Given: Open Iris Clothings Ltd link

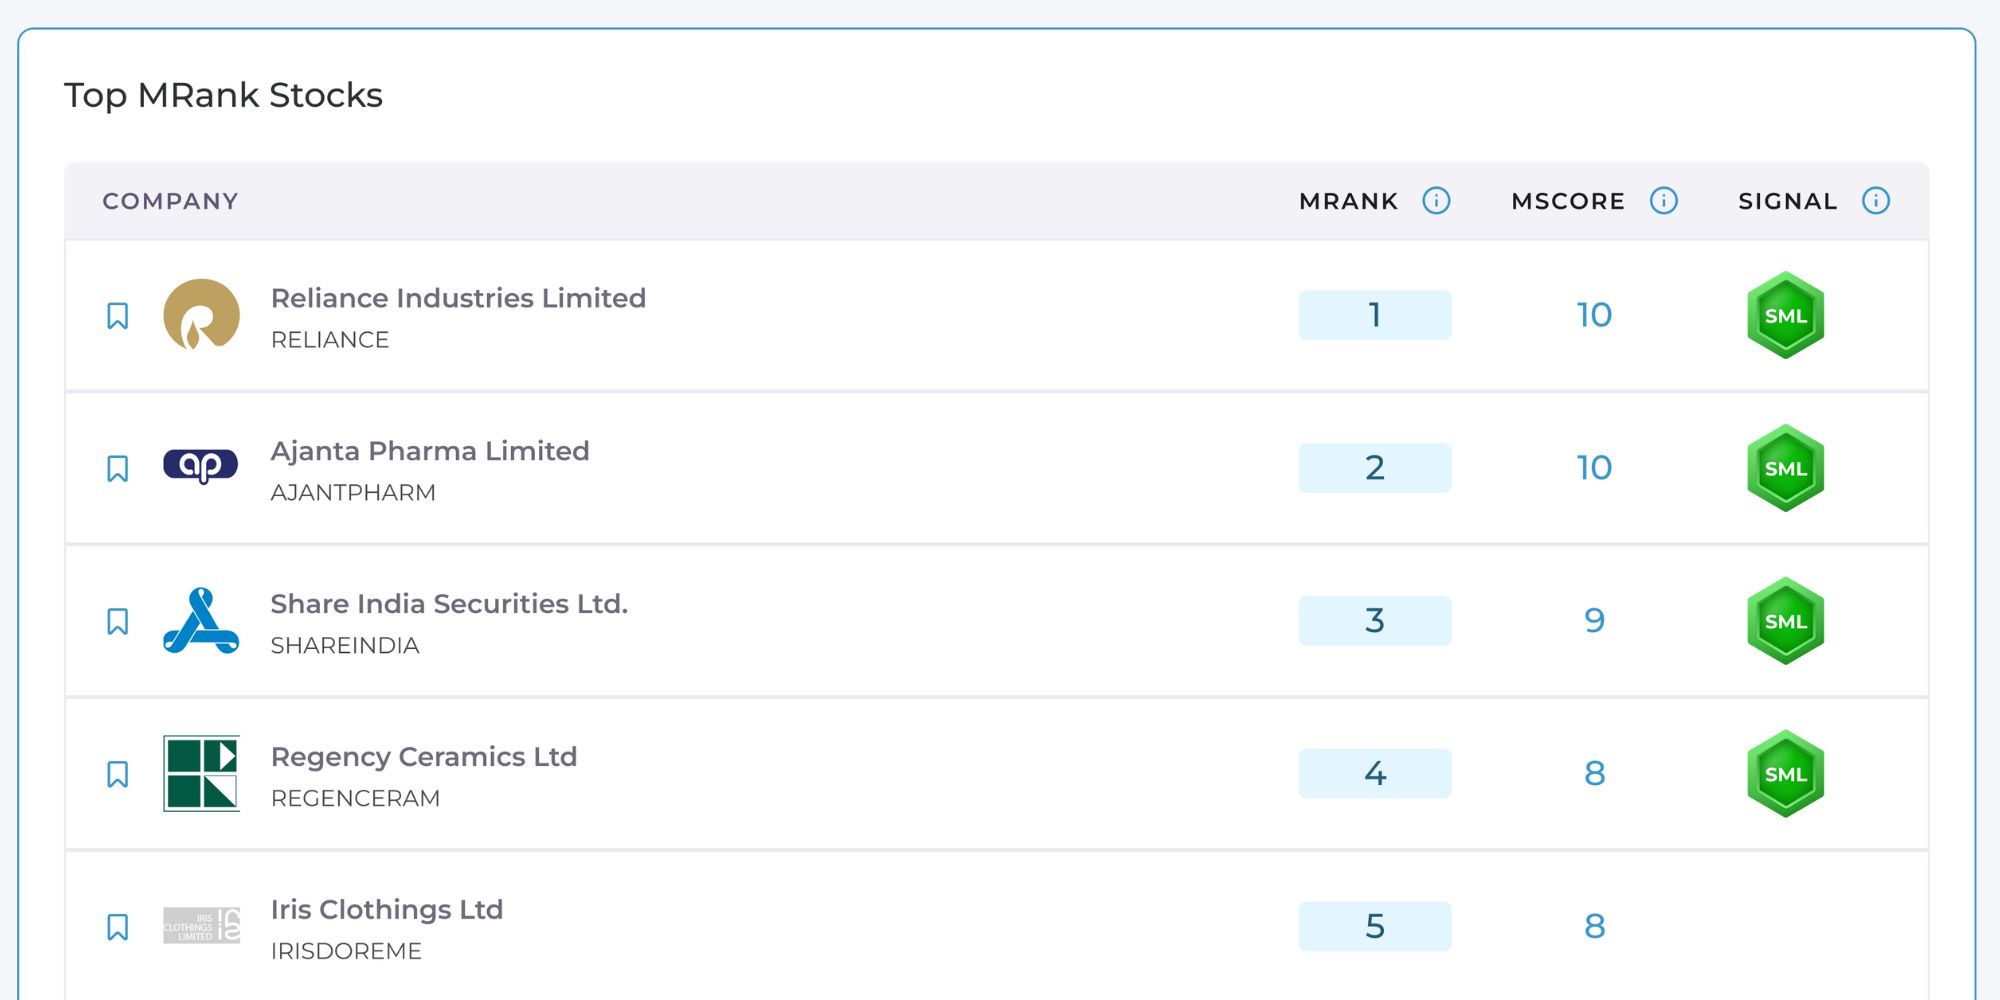Looking at the screenshot, I should point(387,910).
